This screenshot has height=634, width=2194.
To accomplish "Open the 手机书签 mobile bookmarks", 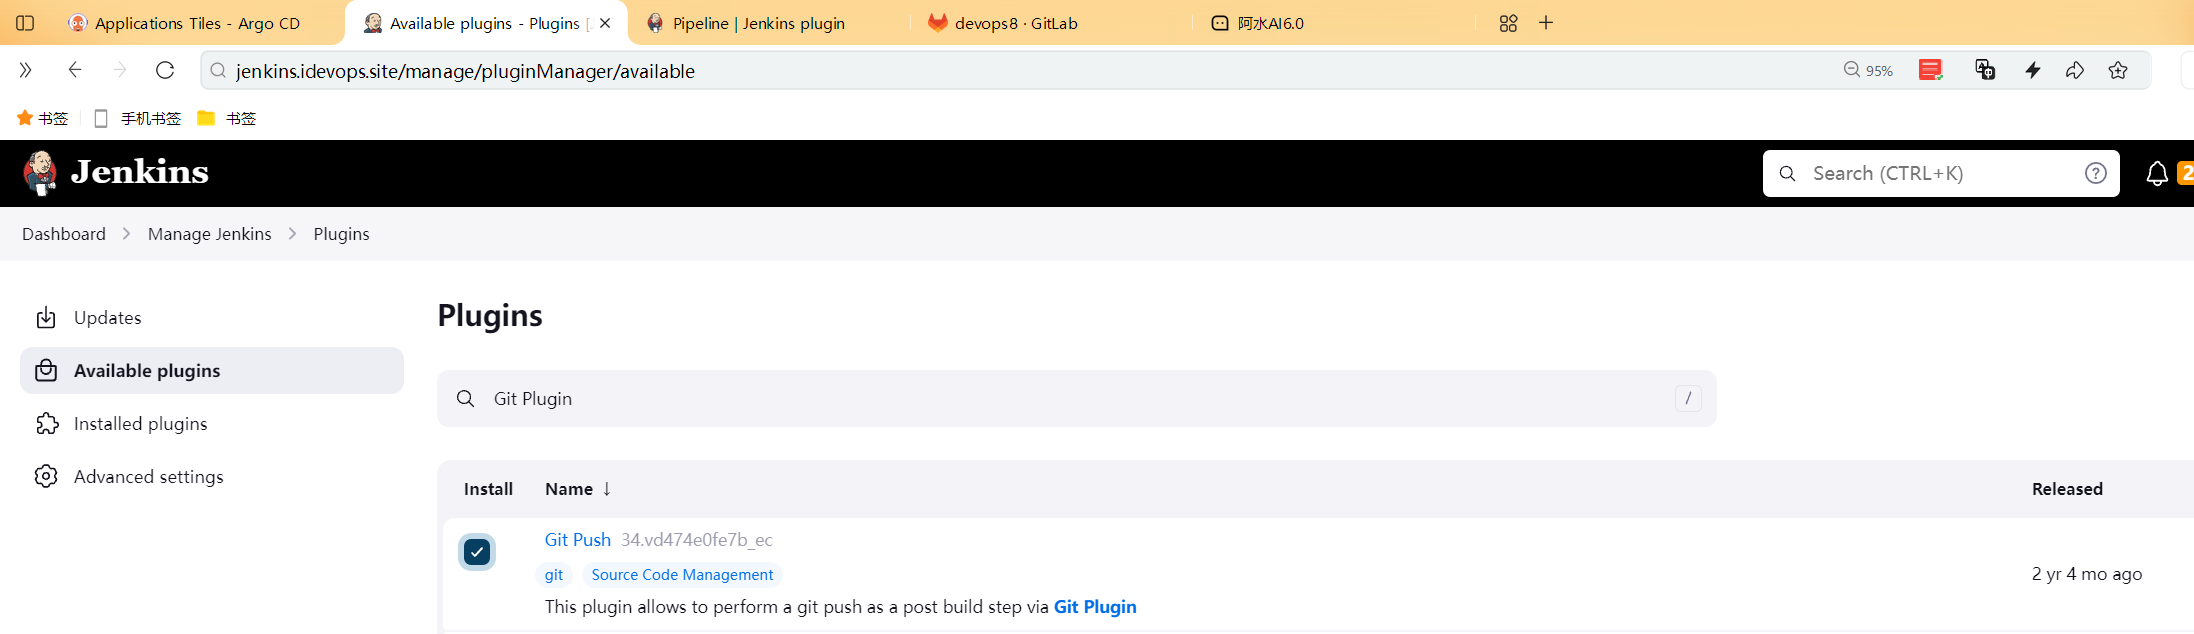I will [x=137, y=118].
